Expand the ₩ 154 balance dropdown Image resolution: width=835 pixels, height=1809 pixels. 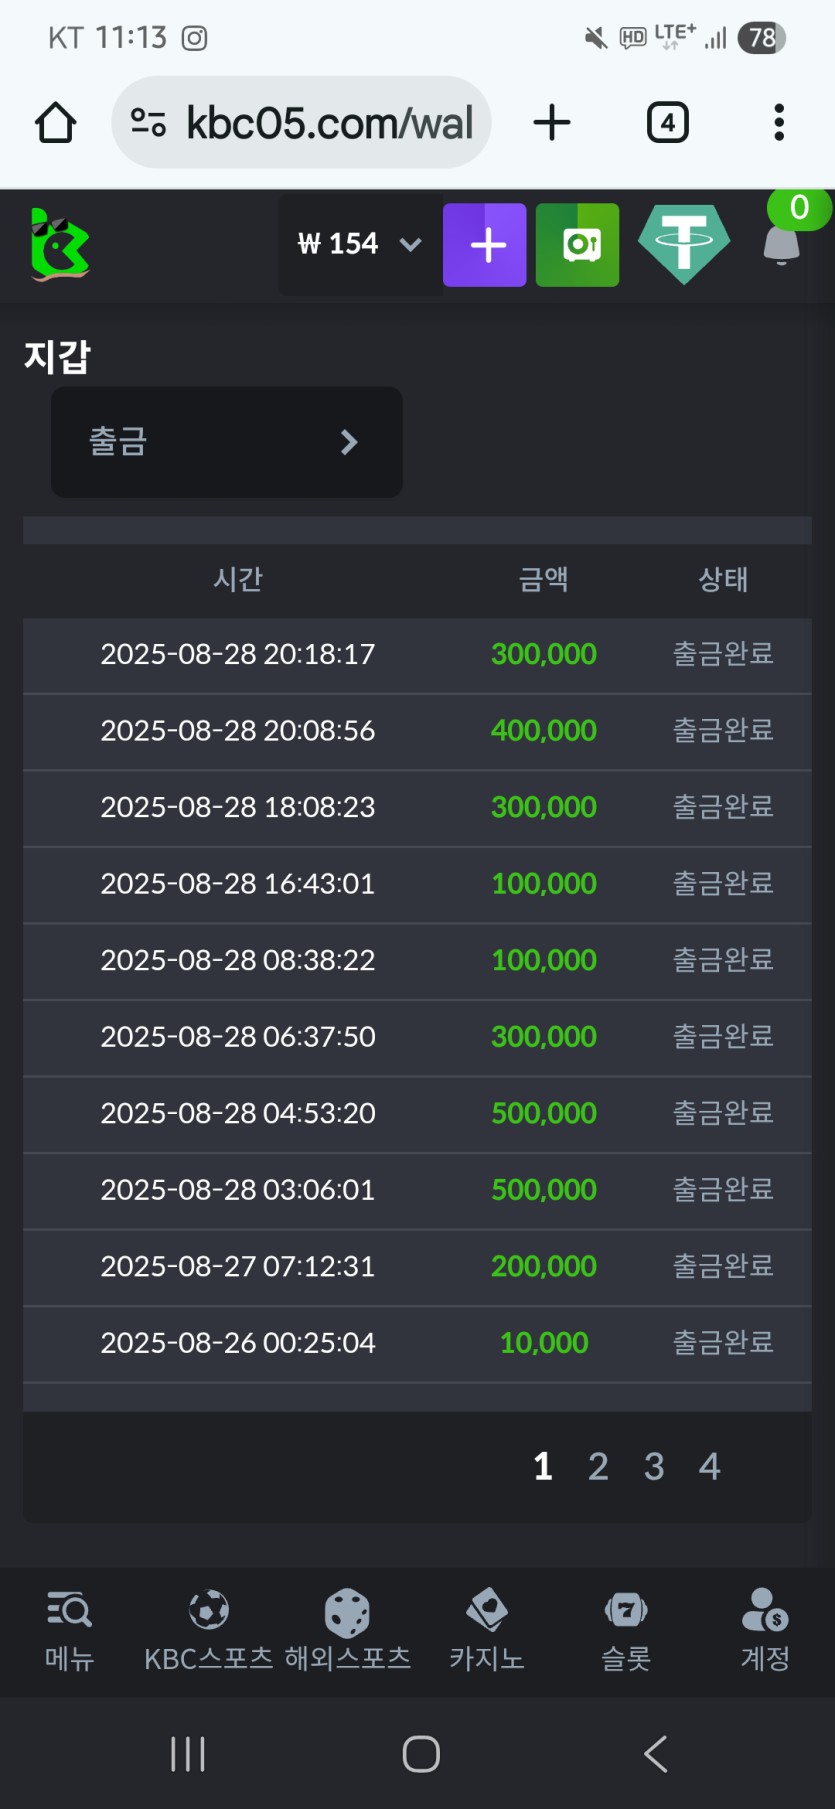(409, 245)
